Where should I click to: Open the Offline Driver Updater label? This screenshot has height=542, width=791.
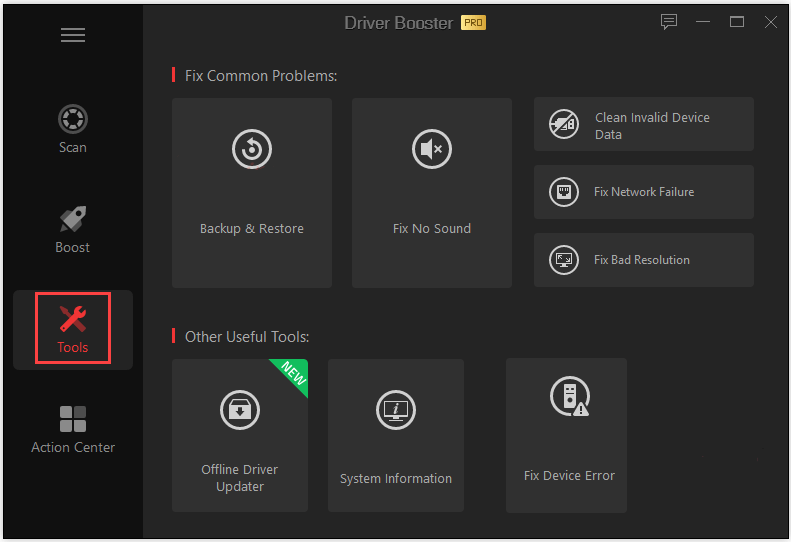pos(240,478)
